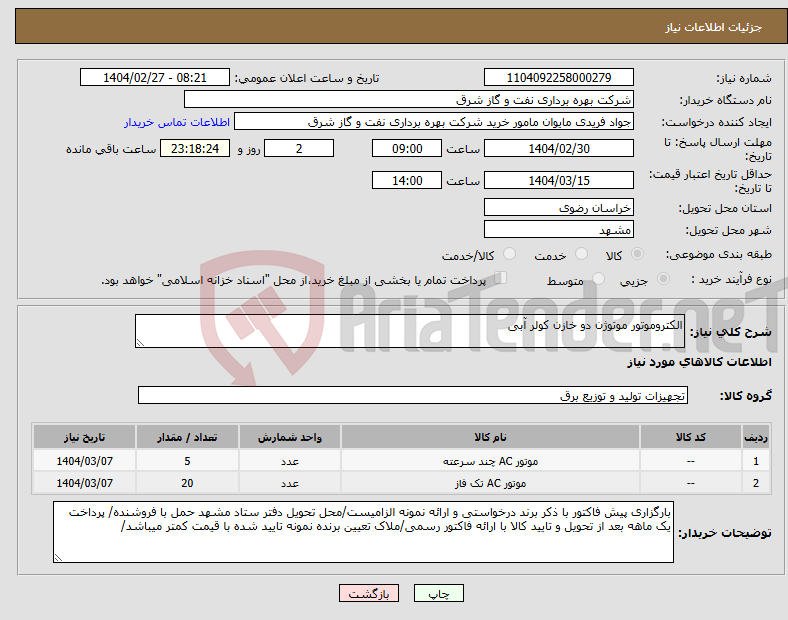Click the row number 1 cell
788x620 pixels.
point(756,461)
